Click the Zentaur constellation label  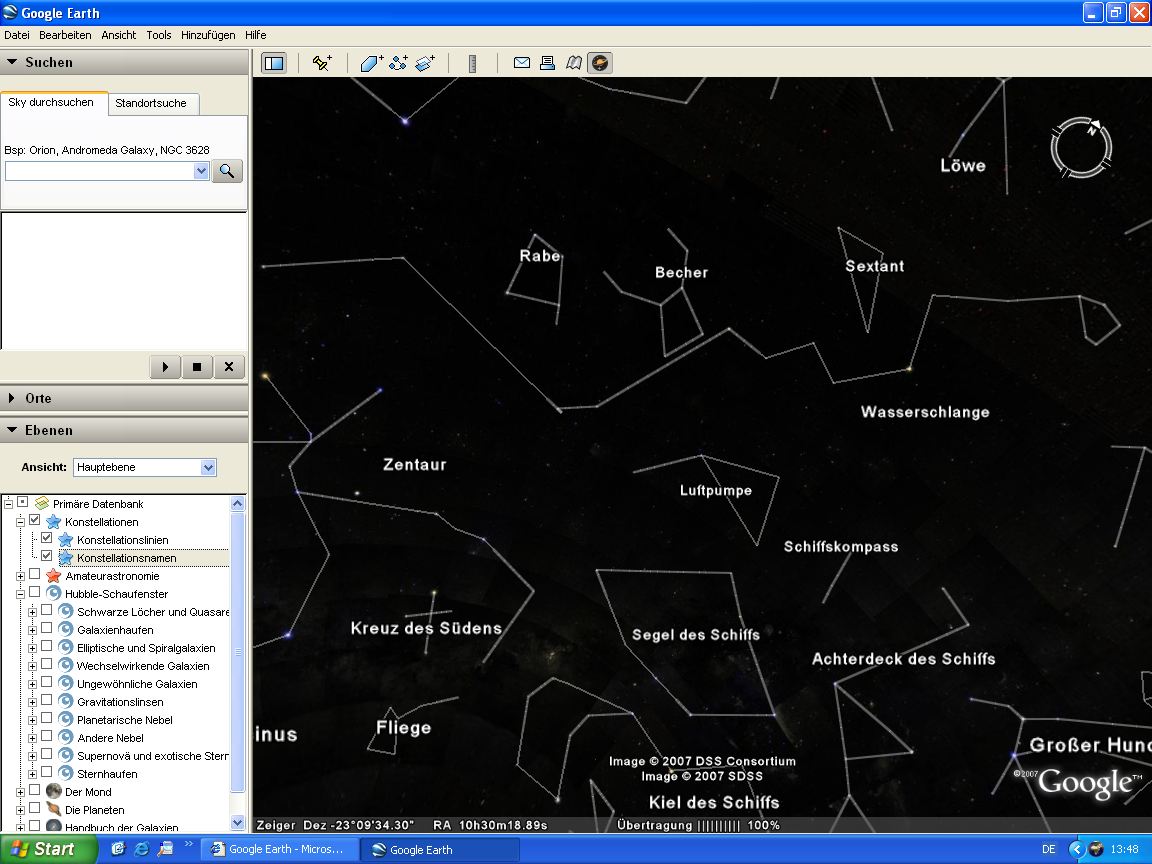(x=414, y=464)
